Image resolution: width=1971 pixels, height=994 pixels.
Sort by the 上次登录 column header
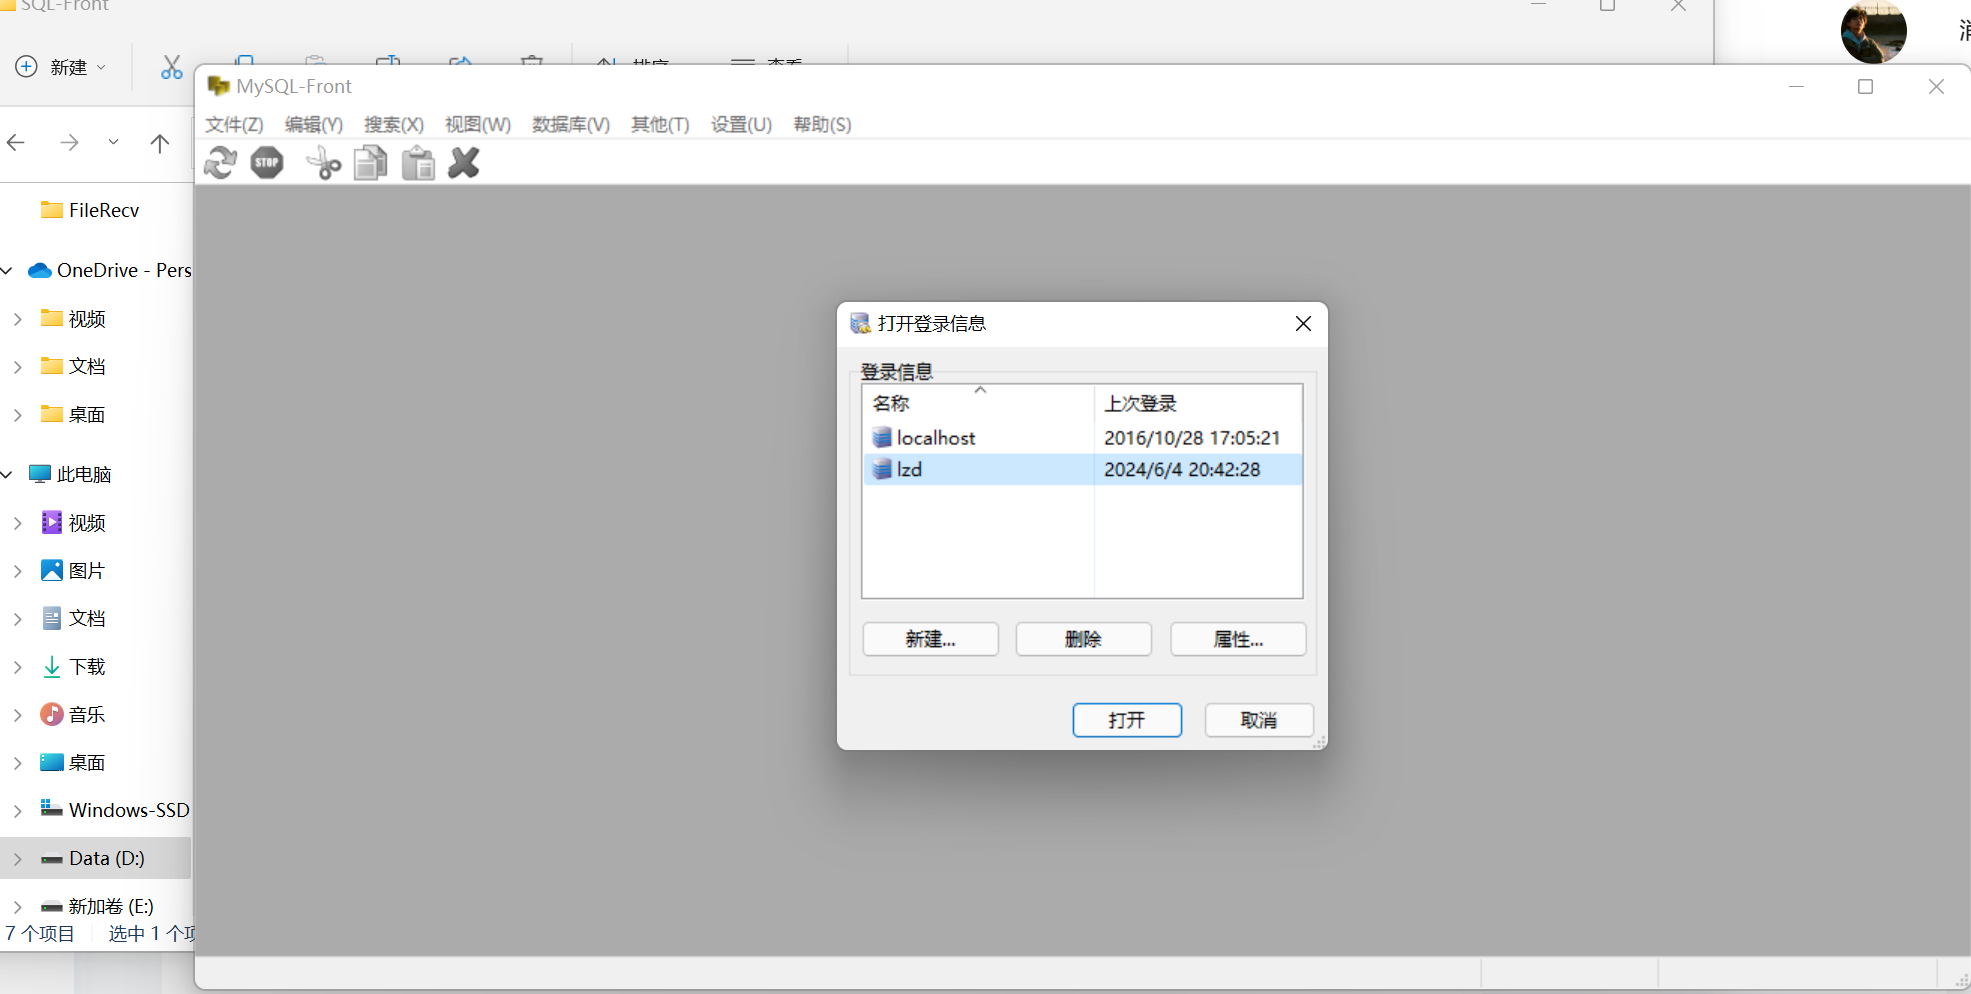(x=1198, y=403)
